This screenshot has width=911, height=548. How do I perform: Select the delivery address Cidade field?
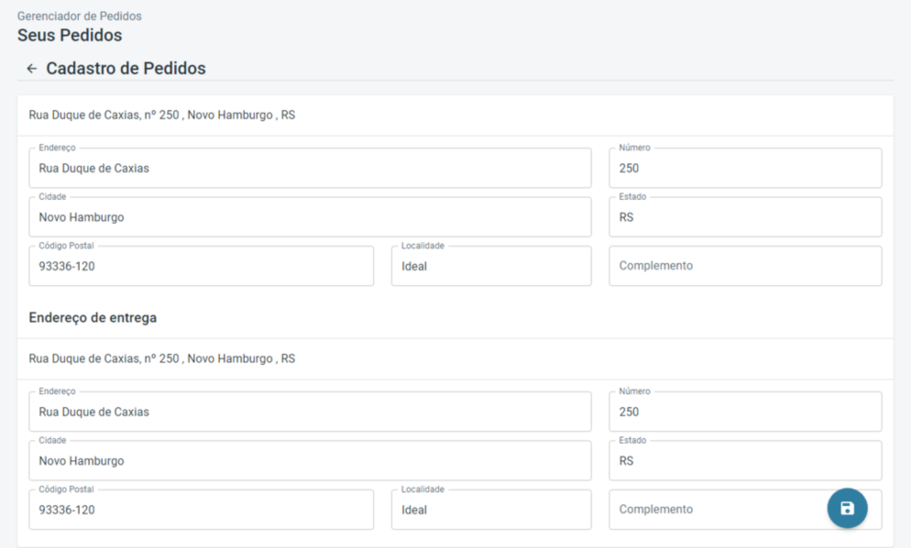310,461
